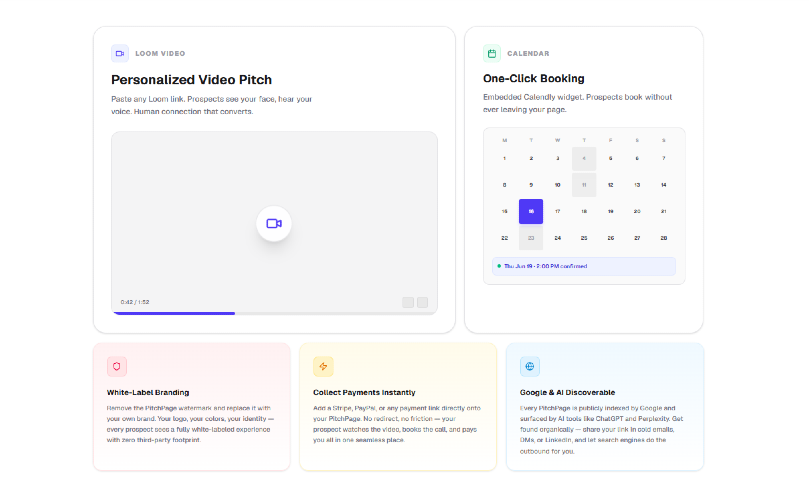Click the 'Thu Jun 19 · 2:00 PM confirmed' banner

[x=584, y=266]
